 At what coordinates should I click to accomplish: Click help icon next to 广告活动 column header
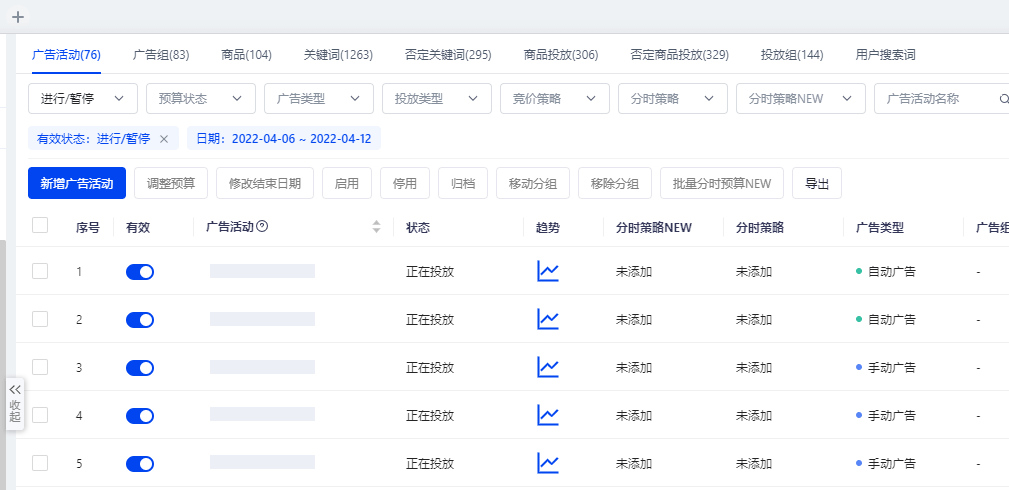[262, 227]
